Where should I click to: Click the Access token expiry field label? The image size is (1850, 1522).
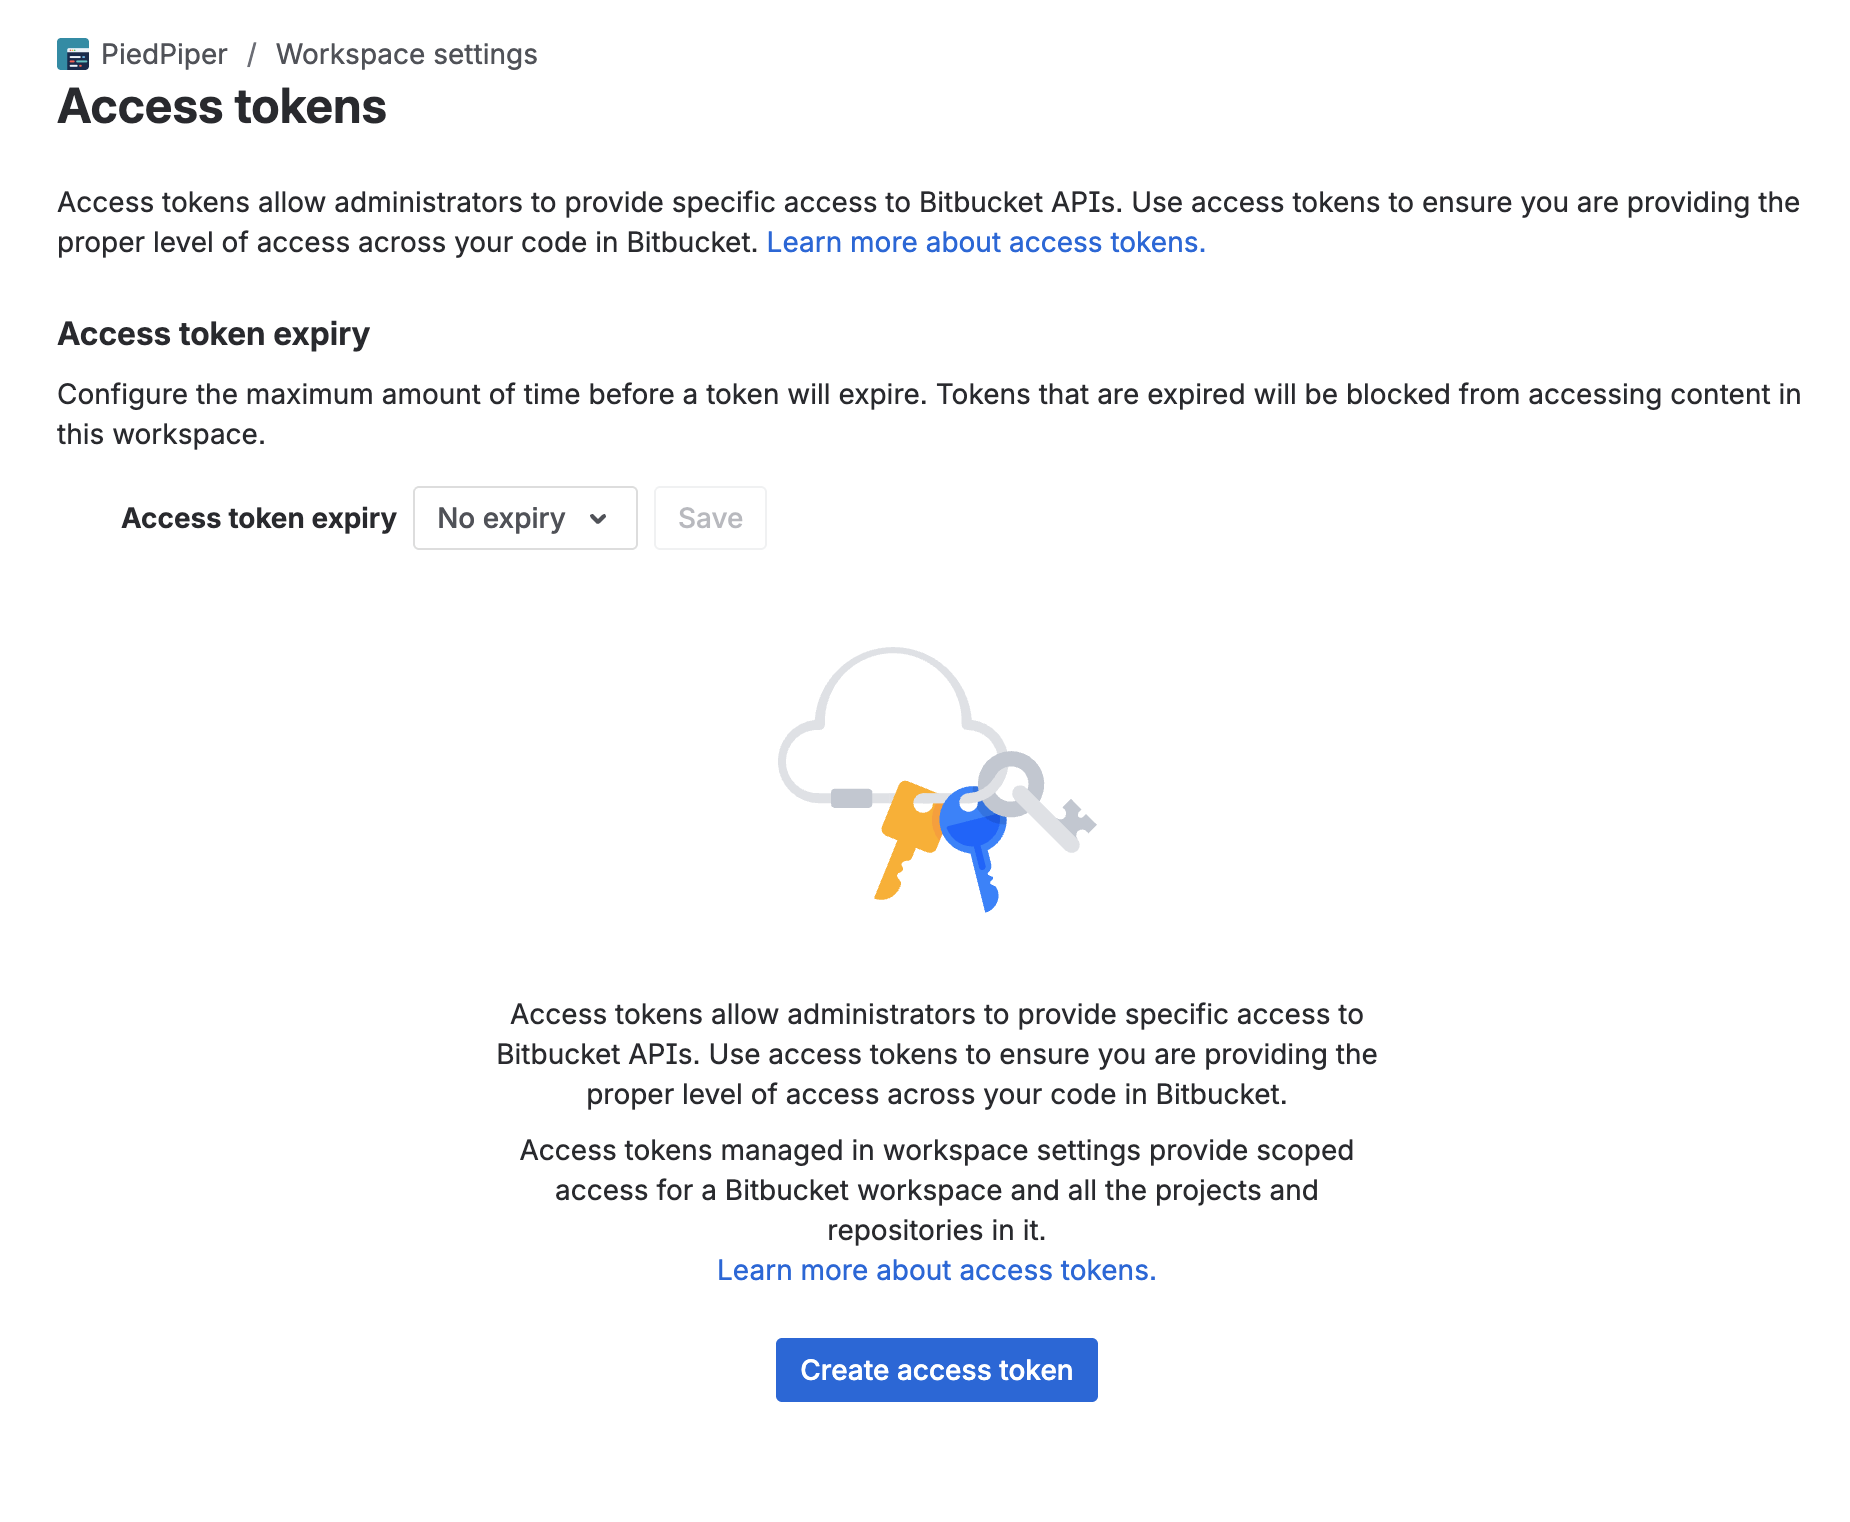[258, 518]
